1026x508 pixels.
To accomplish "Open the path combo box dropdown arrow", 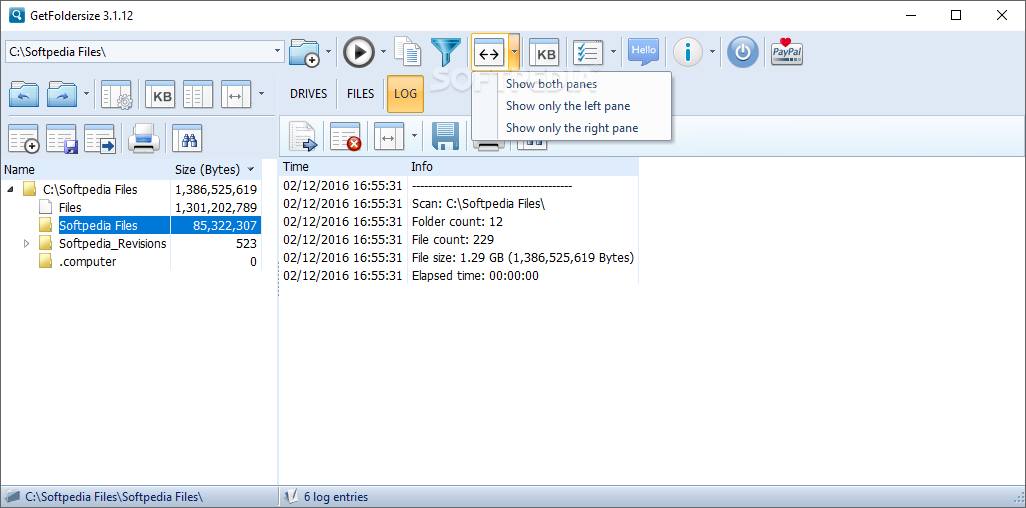I will (x=277, y=51).
